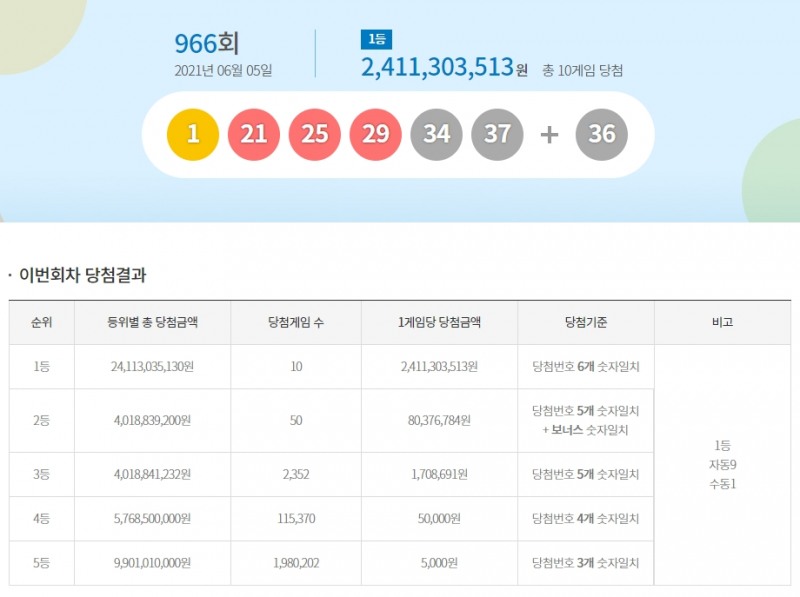Select pink lottery ball 25
The height and width of the screenshot is (597, 800).
[x=316, y=132]
